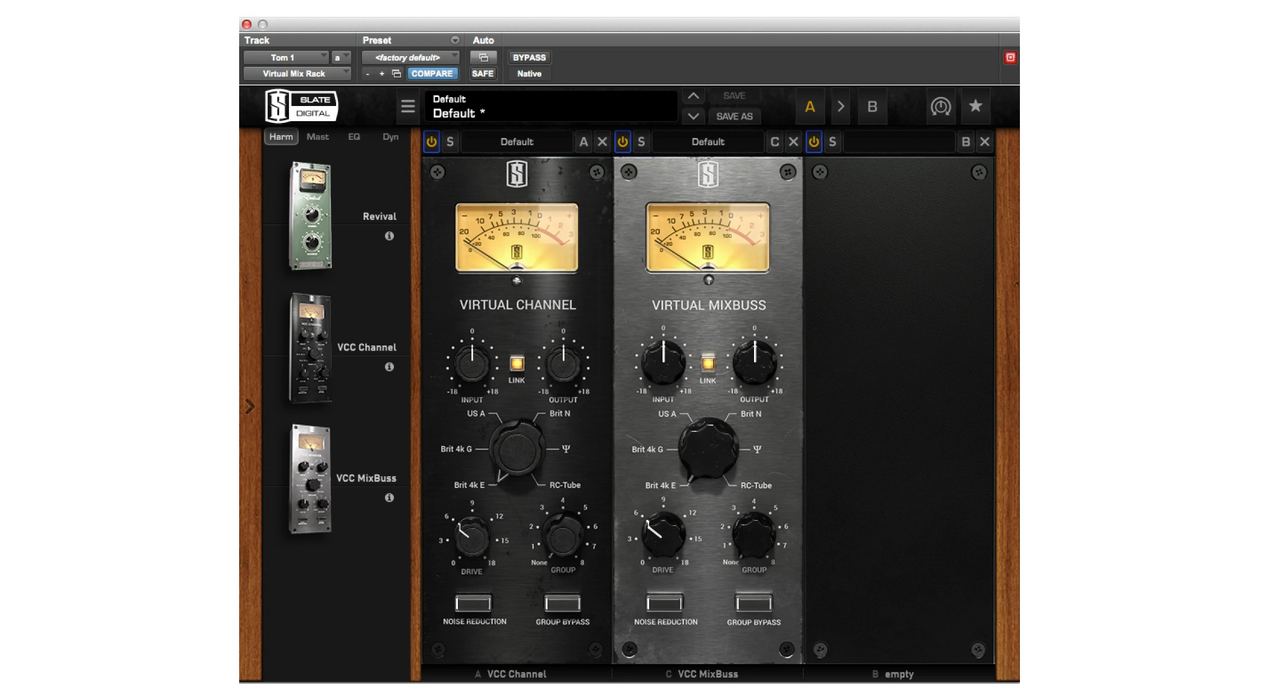Click the Drive knob on Virtual Channel
The height and width of the screenshot is (700, 1277).
click(471, 539)
